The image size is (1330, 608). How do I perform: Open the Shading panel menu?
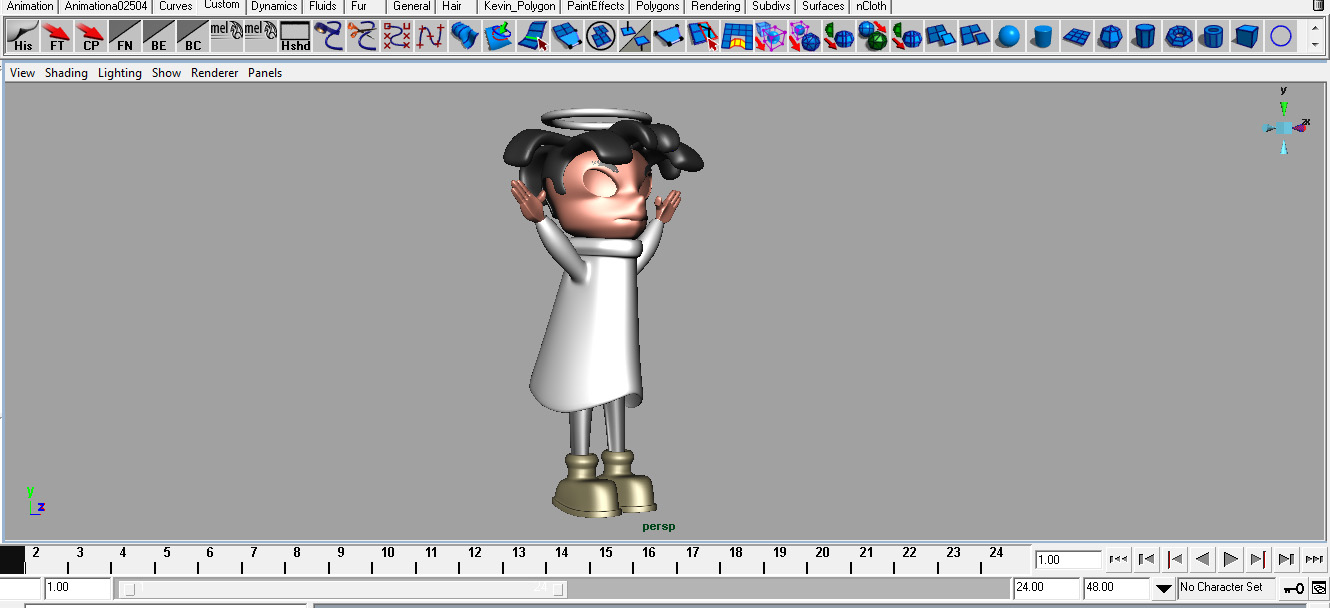[x=66, y=73]
